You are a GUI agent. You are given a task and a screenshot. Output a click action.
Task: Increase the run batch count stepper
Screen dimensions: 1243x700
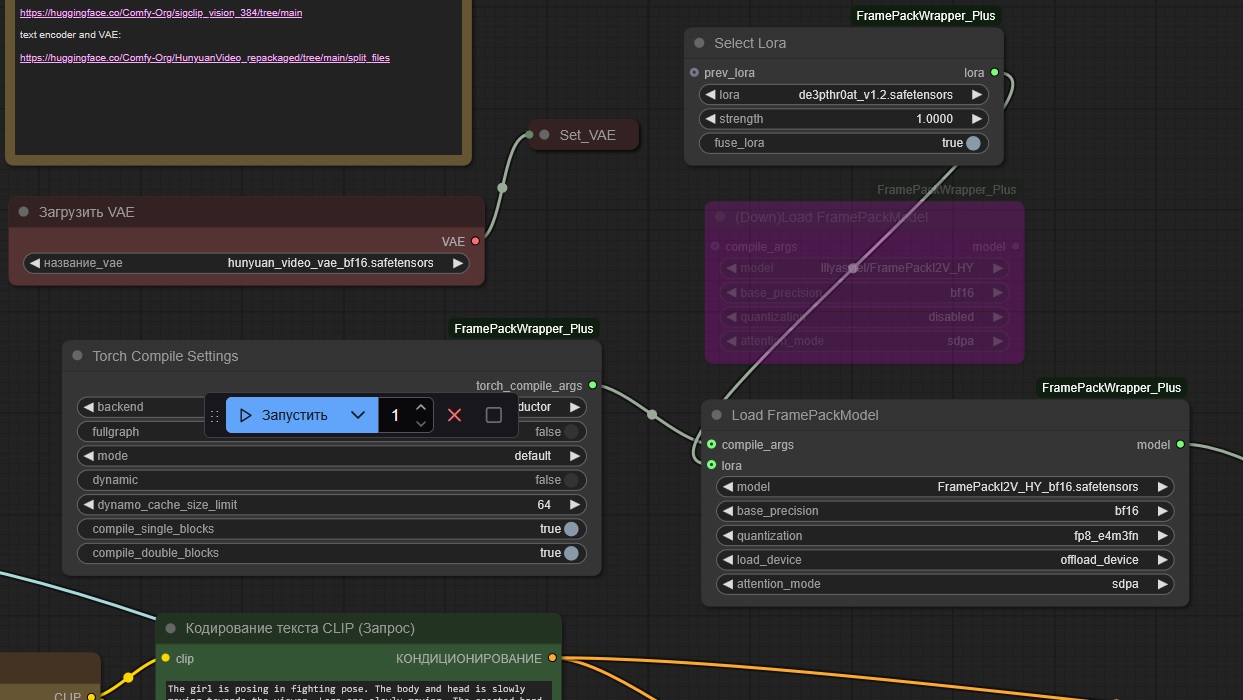tap(421, 407)
